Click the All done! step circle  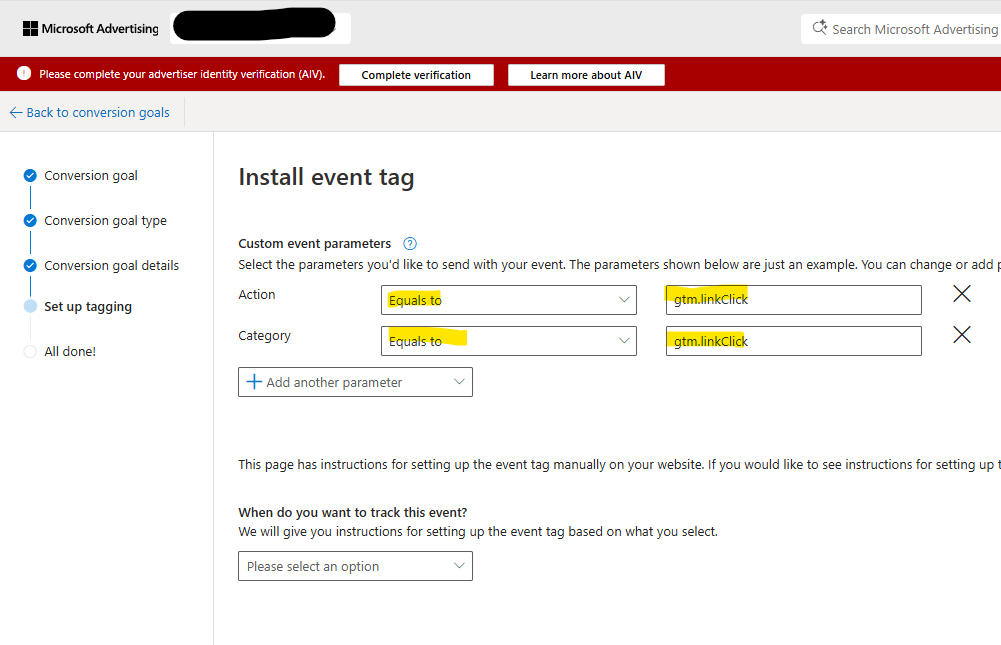30,351
